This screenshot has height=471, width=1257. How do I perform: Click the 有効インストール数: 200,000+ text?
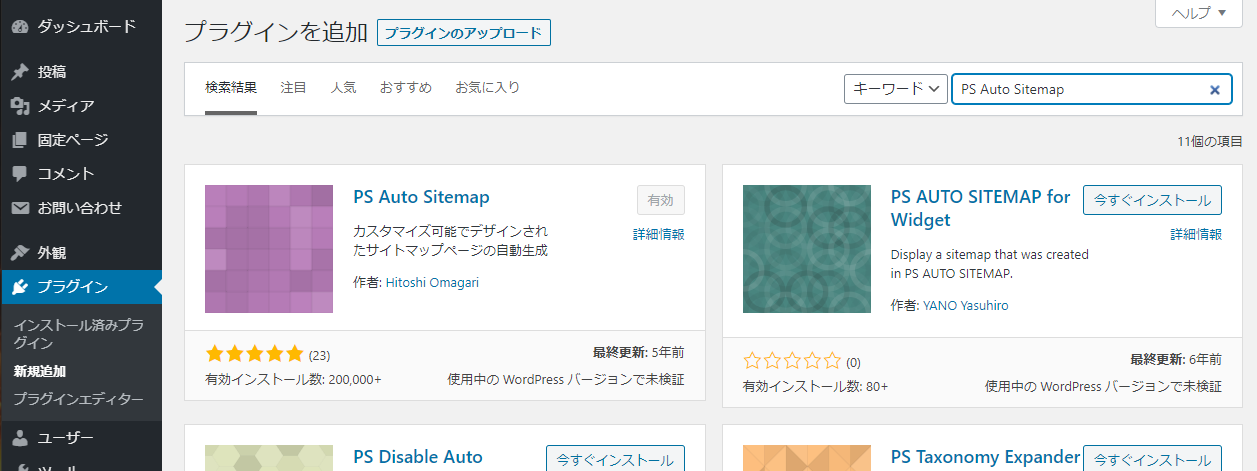pos(293,380)
